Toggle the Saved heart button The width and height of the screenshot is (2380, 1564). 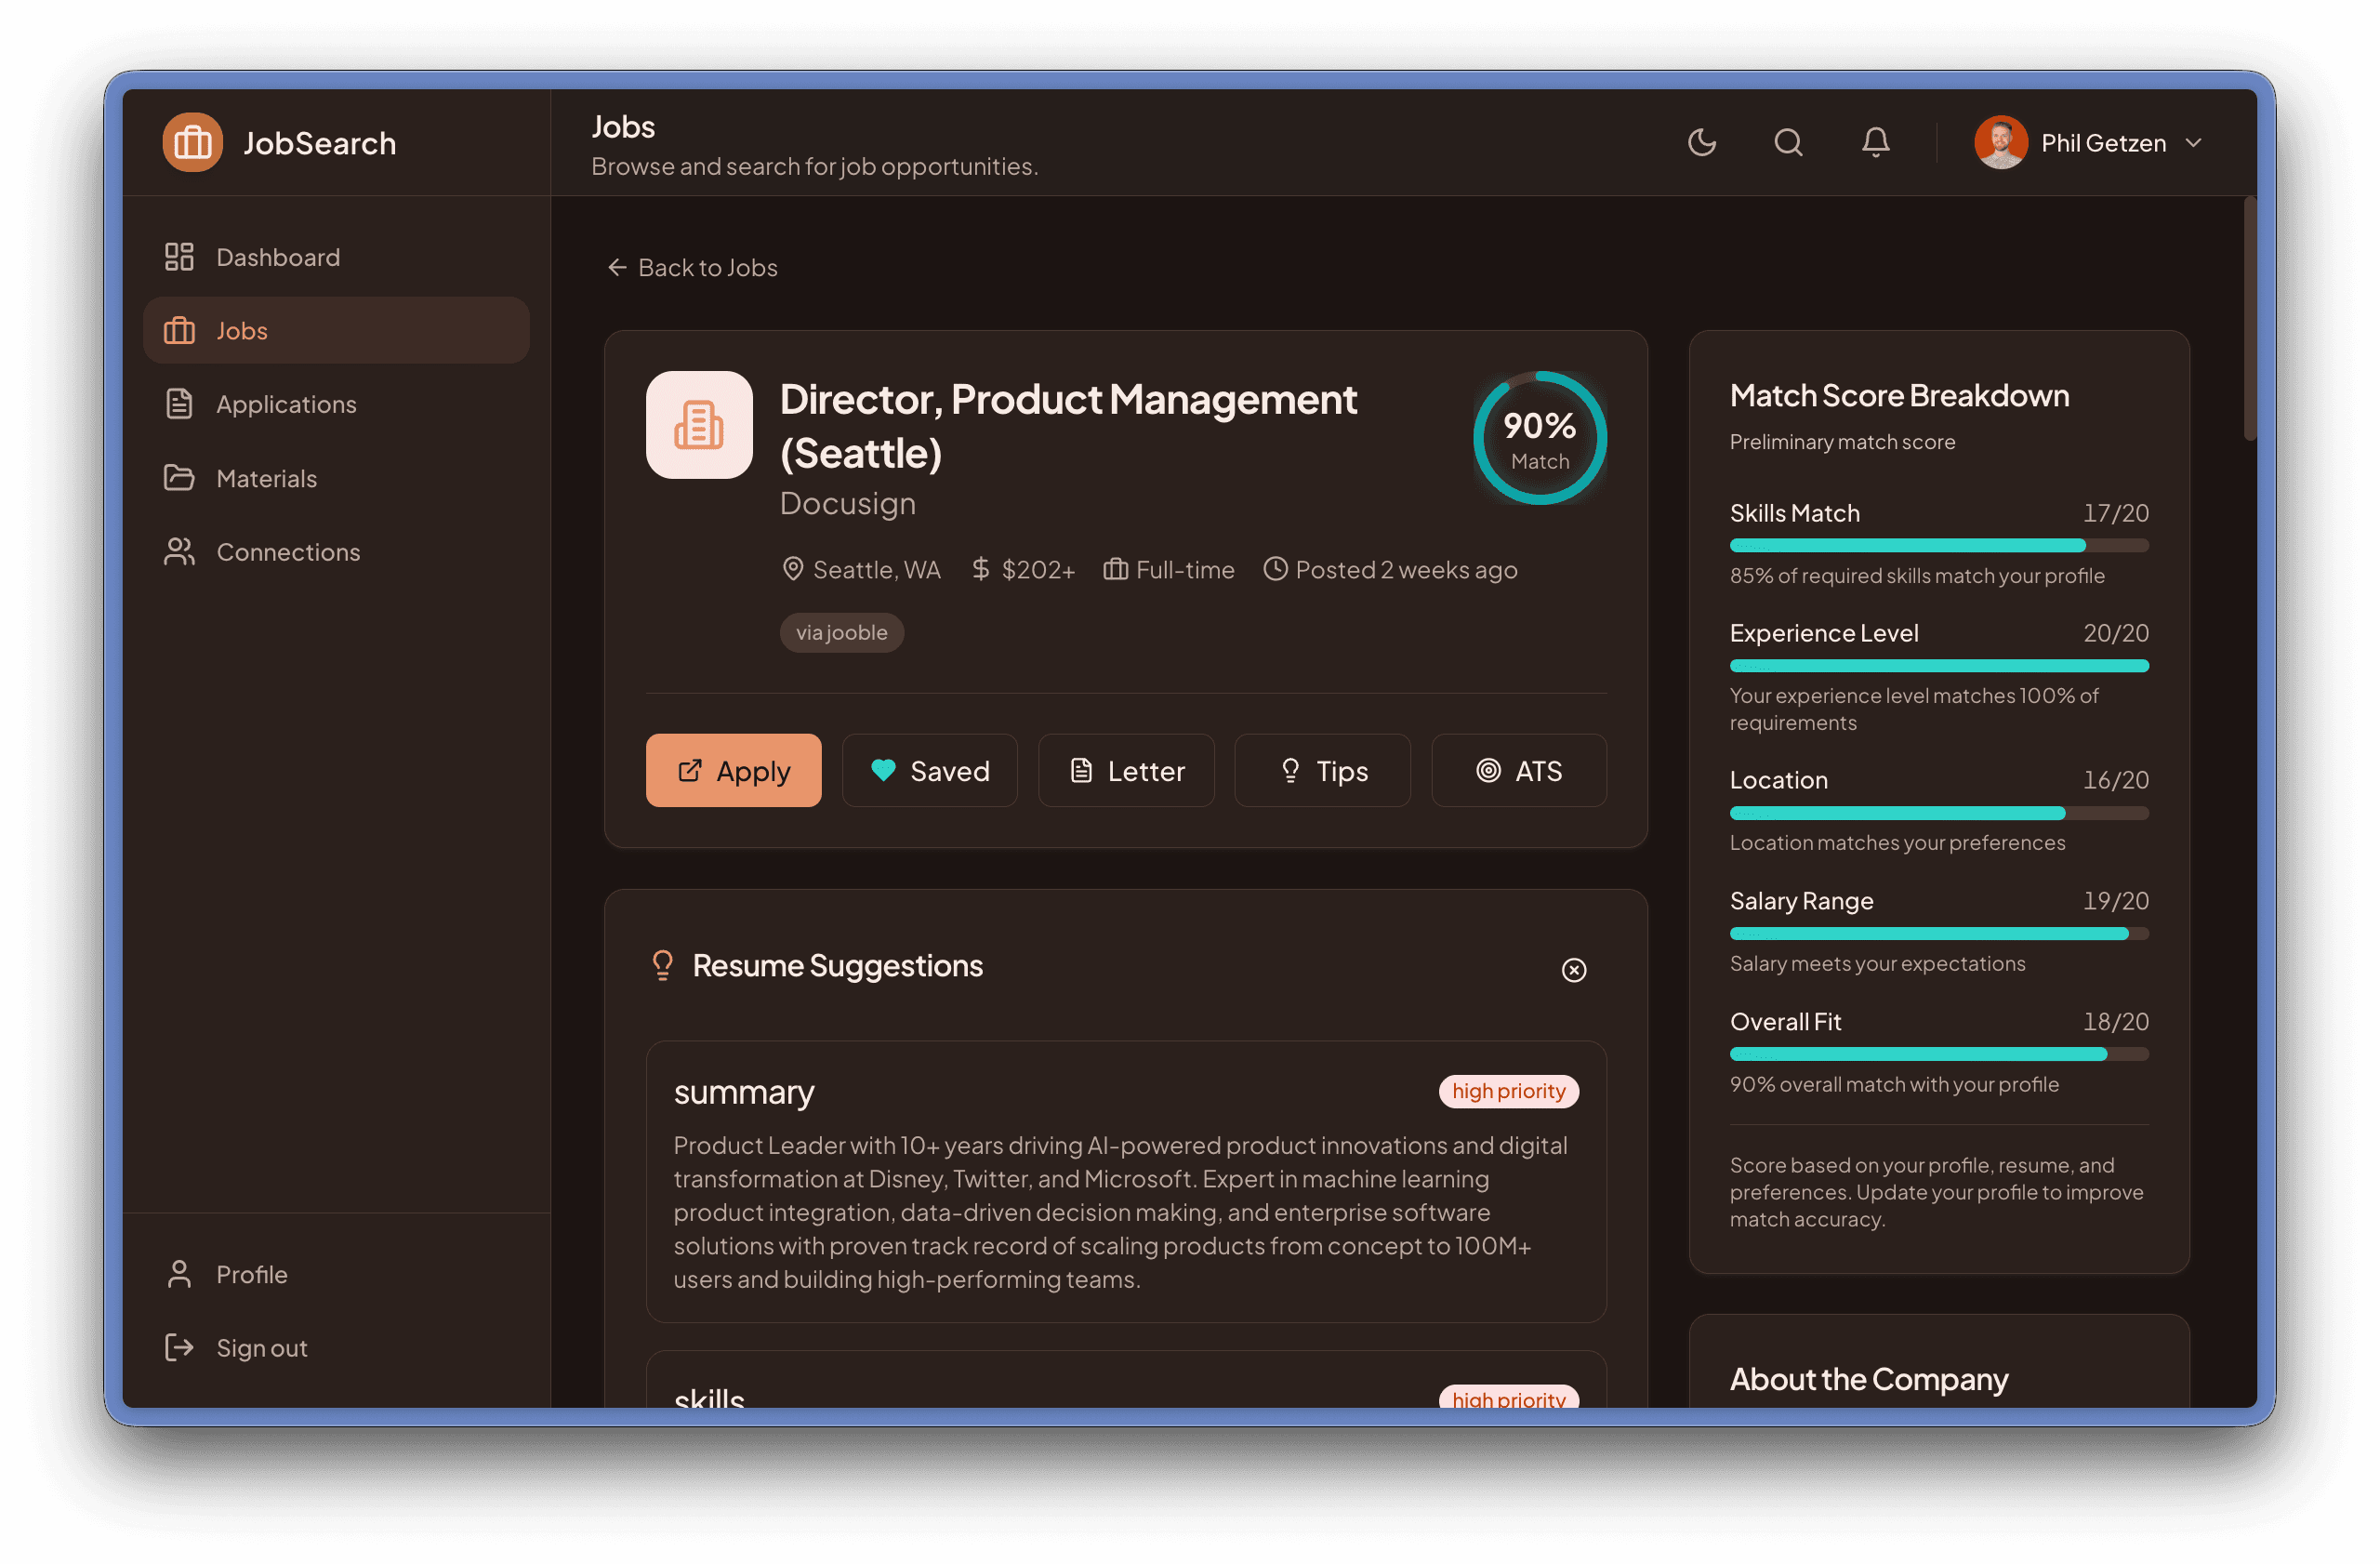tap(929, 771)
